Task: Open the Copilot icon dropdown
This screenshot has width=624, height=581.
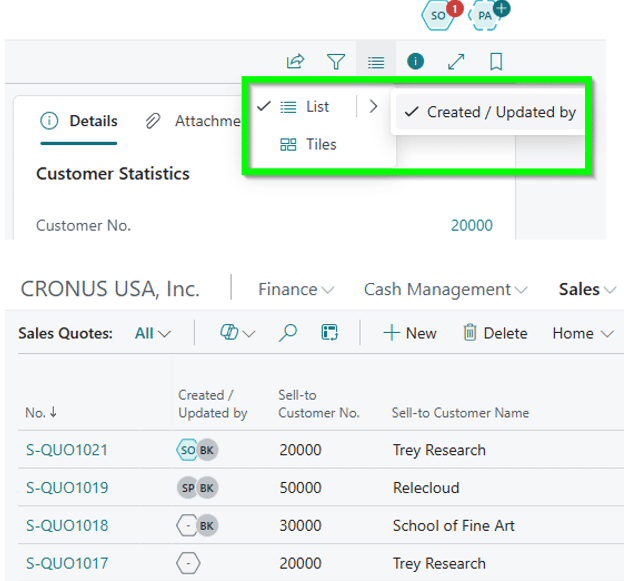Action: pos(237,333)
